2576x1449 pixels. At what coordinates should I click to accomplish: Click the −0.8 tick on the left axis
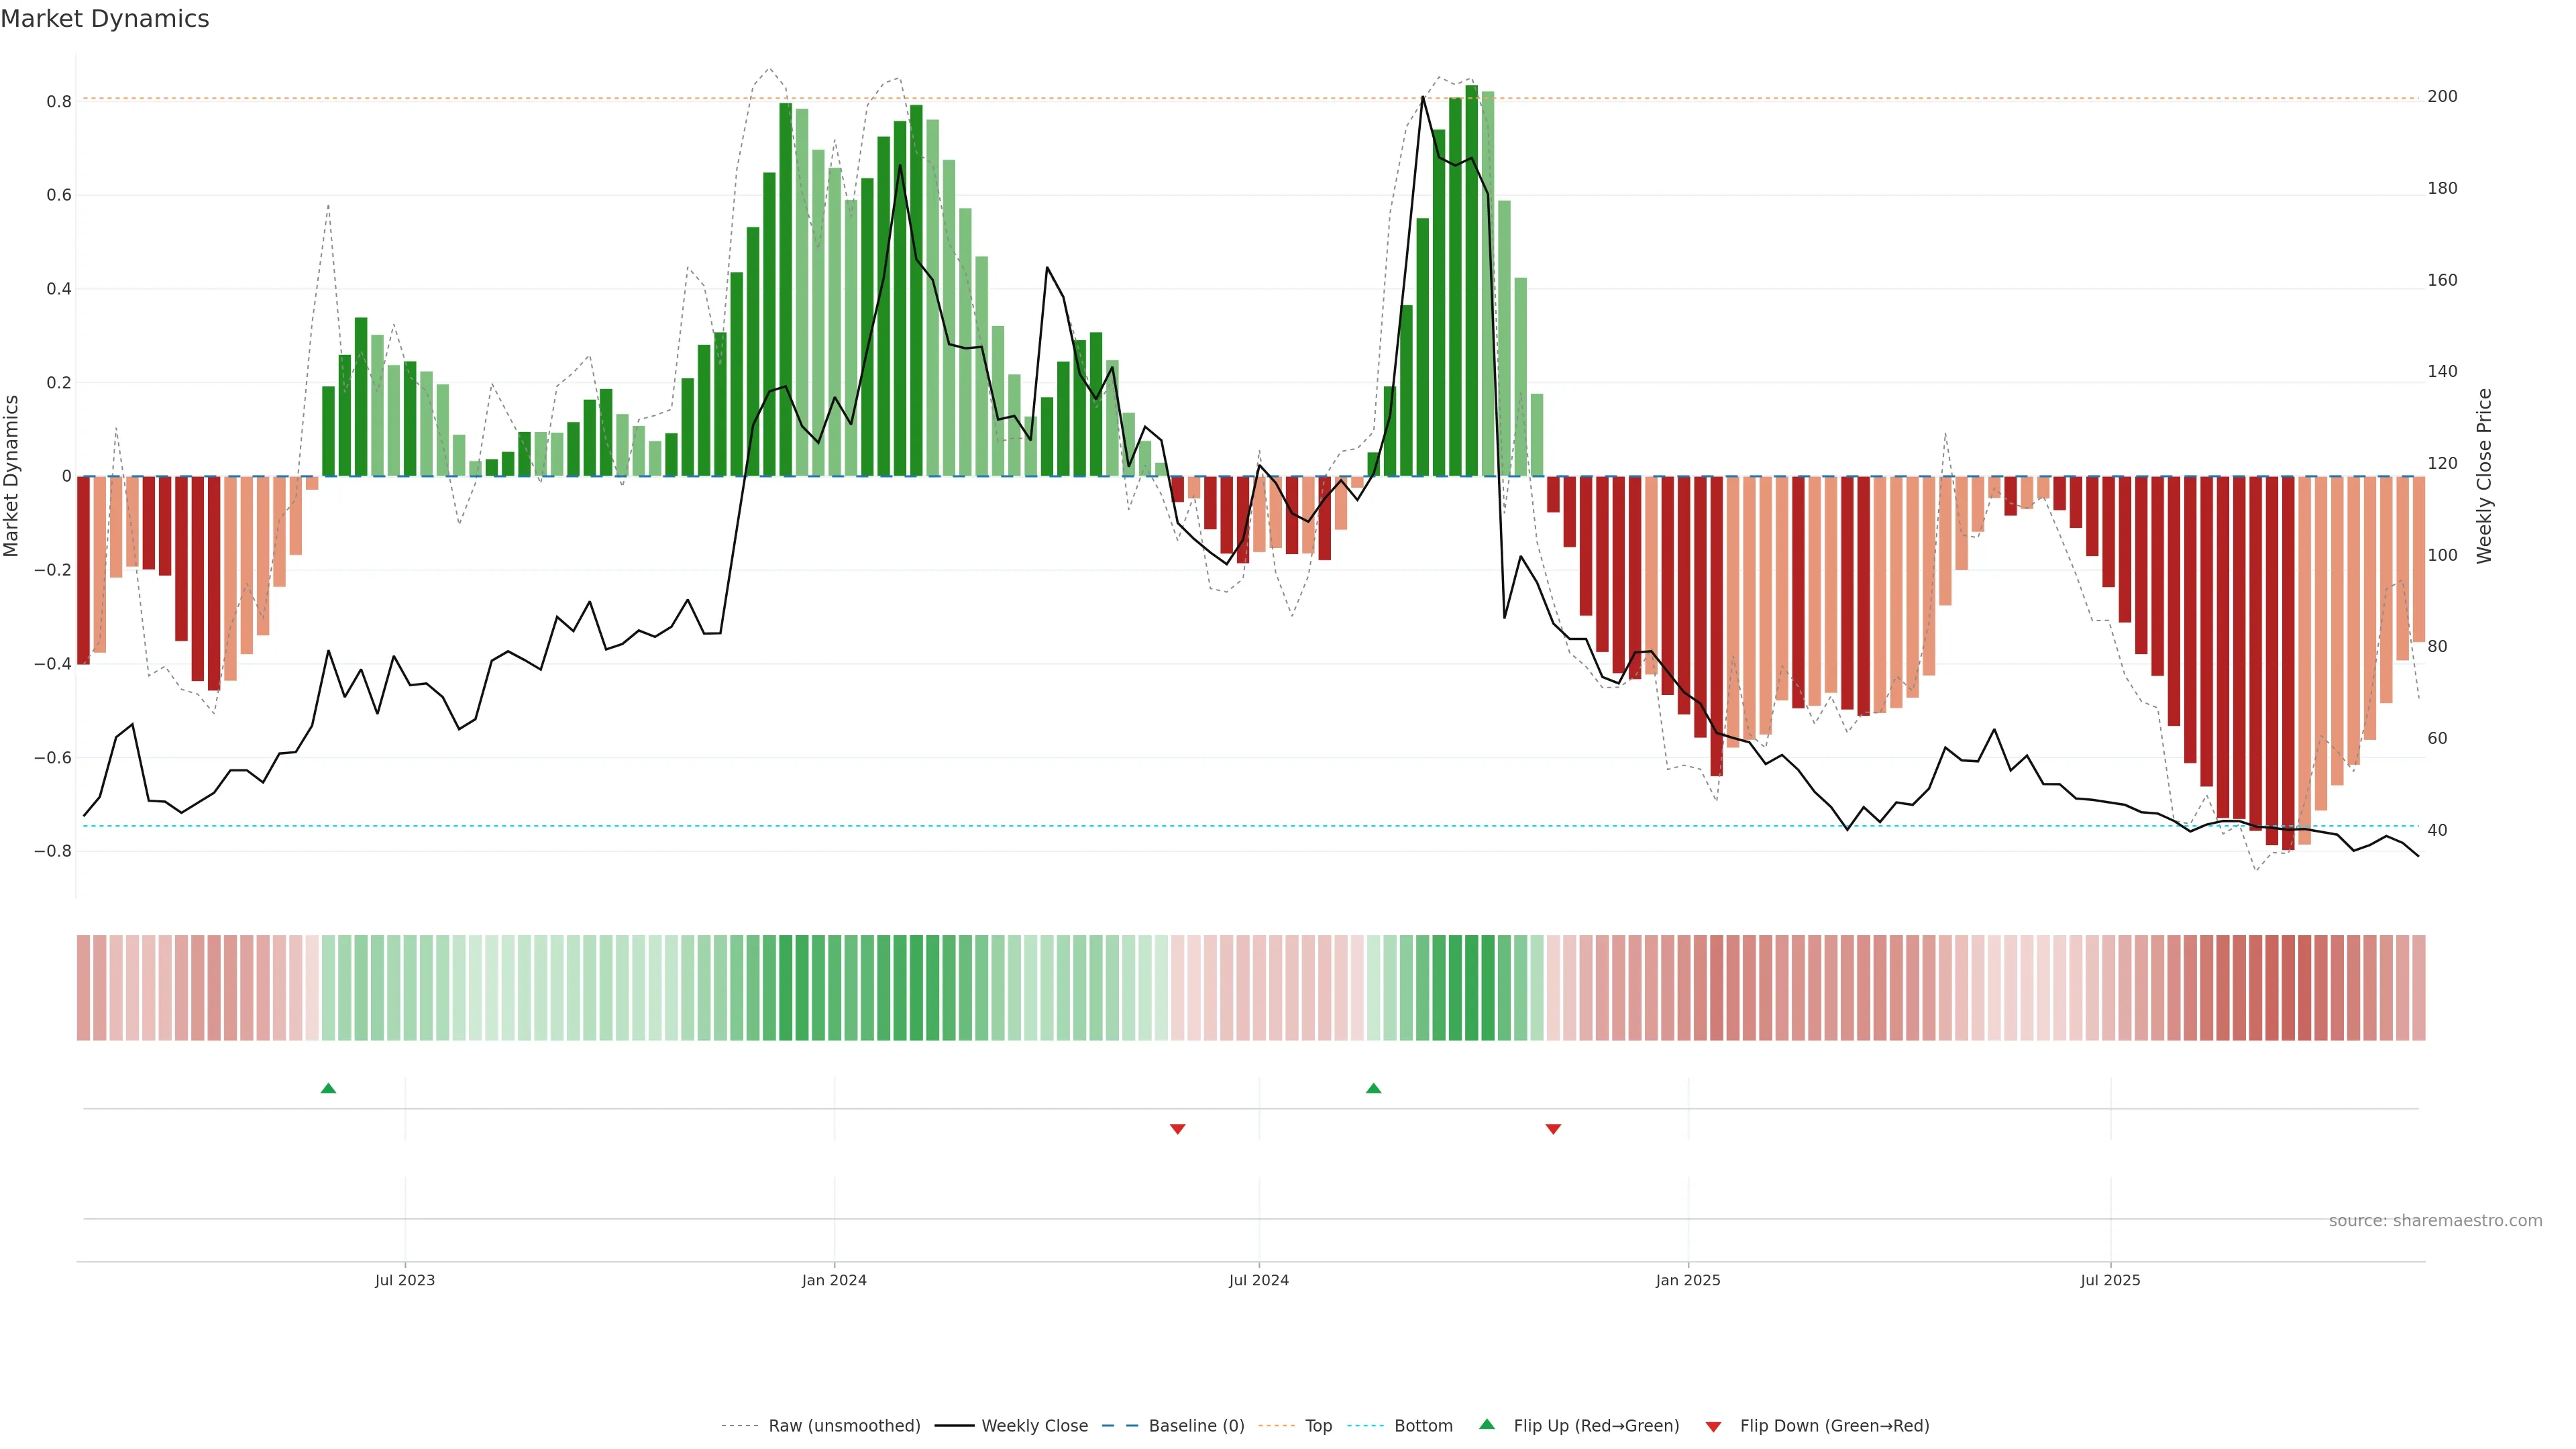click(52, 851)
